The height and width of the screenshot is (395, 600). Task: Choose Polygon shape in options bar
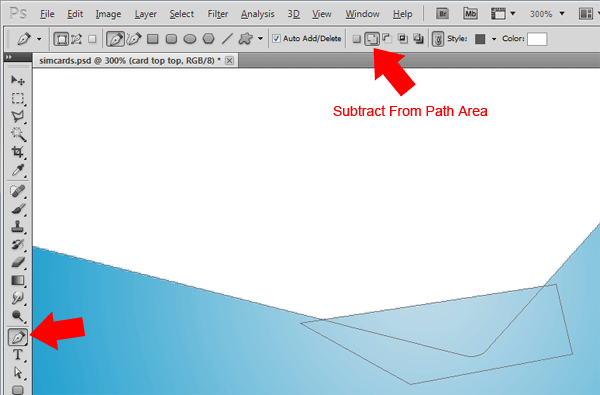coord(209,39)
